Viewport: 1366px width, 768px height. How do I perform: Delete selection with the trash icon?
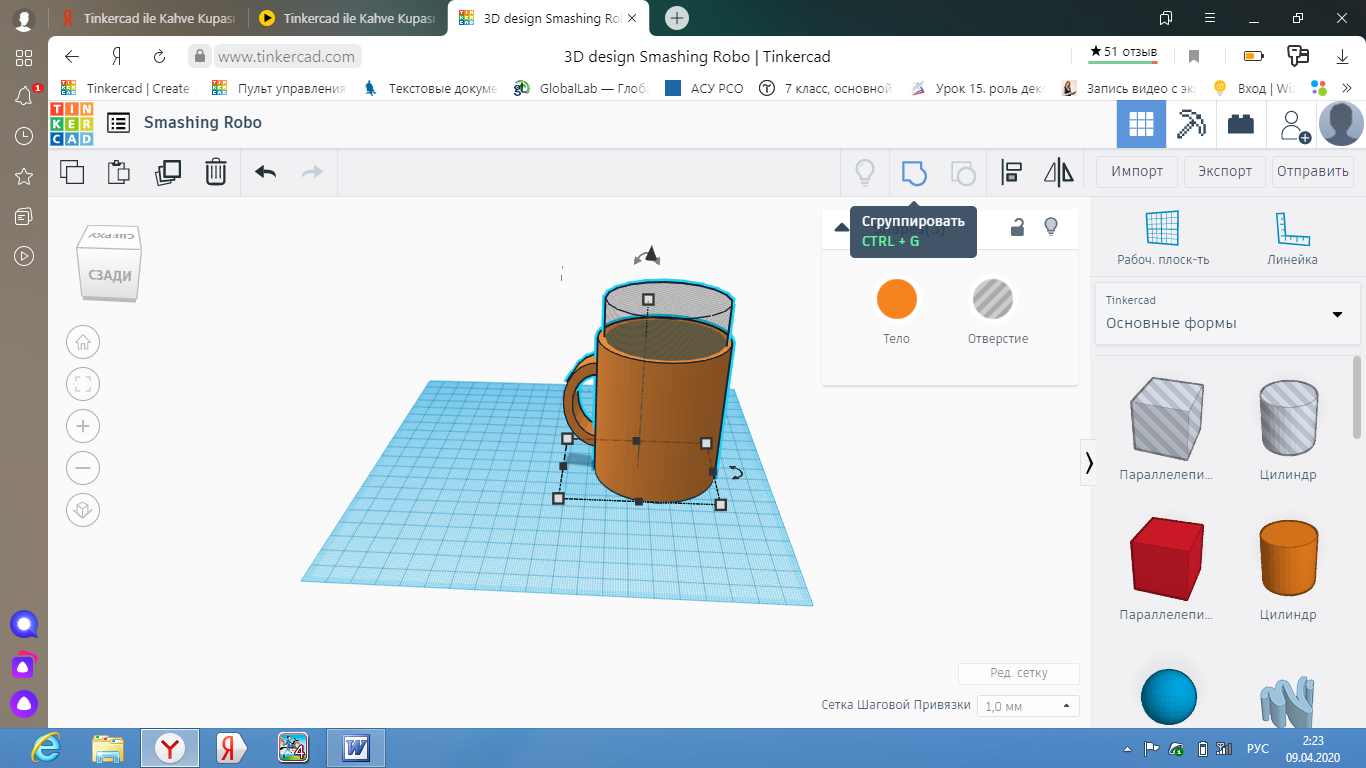point(215,172)
